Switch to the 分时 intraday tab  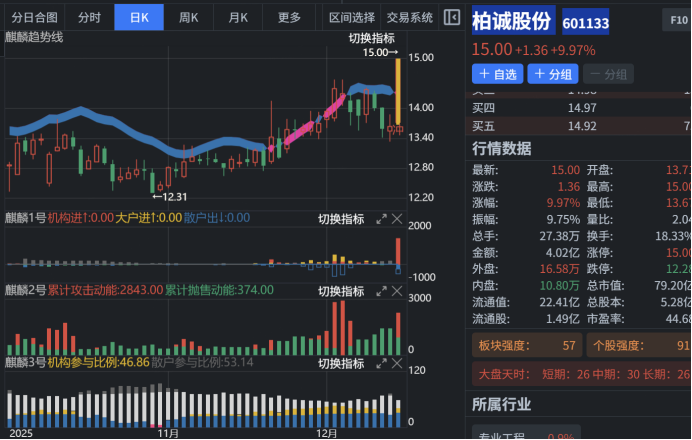tap(89, 17)
